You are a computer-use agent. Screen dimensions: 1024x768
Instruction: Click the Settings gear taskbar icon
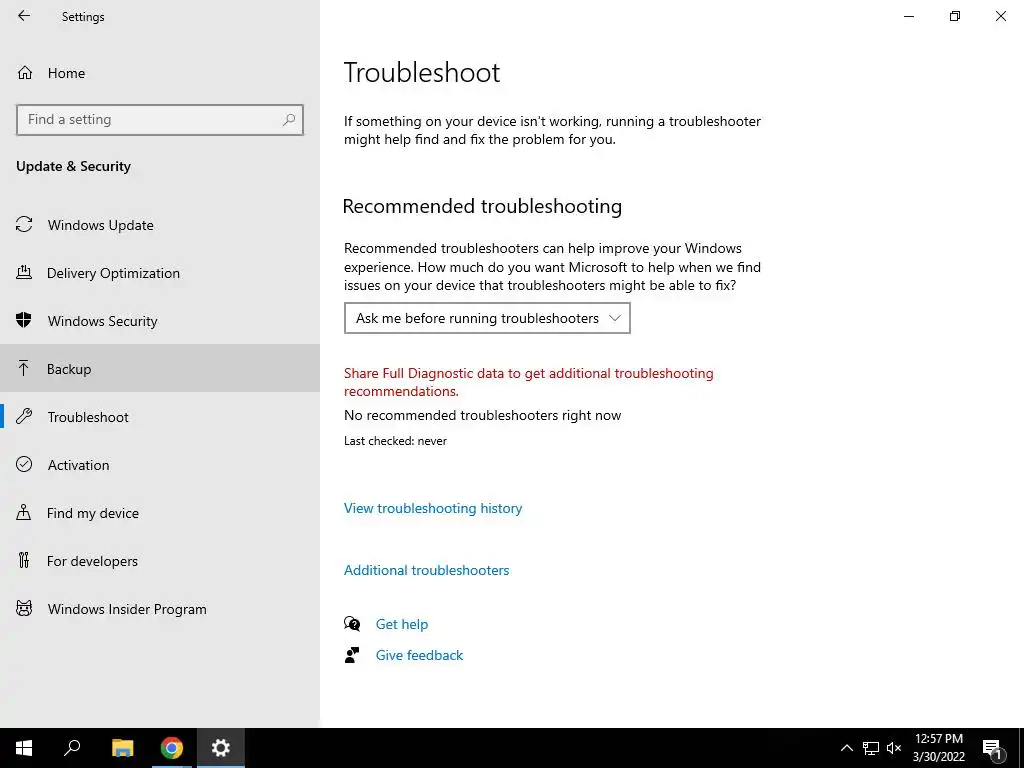pos(221,748)
